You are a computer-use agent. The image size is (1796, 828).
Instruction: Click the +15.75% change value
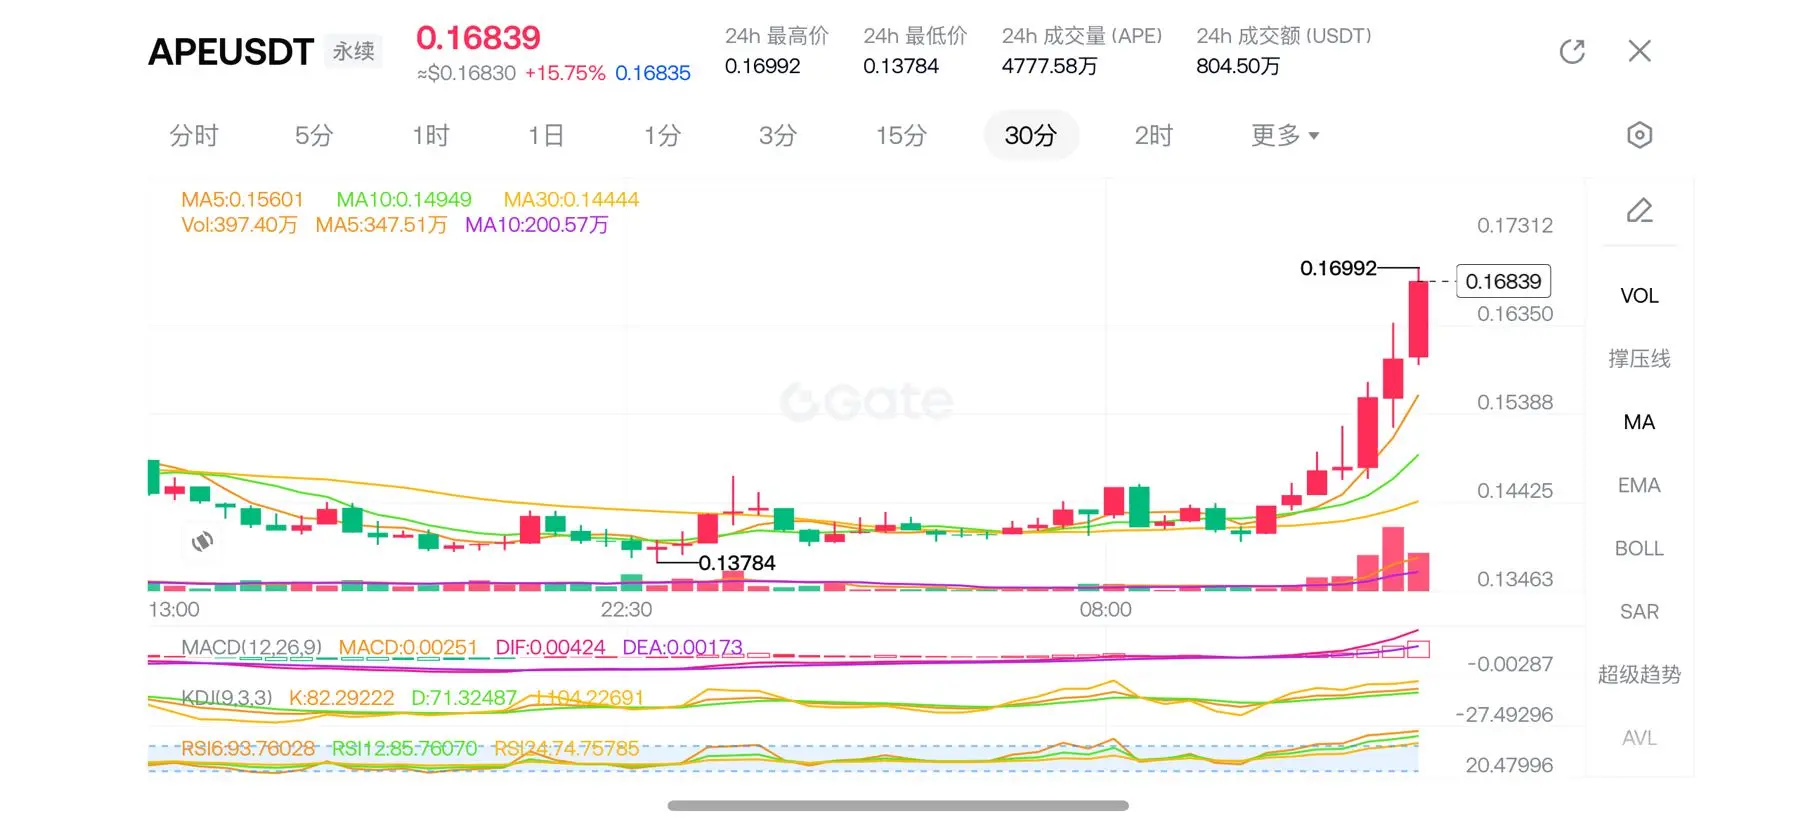pos(565,73)
